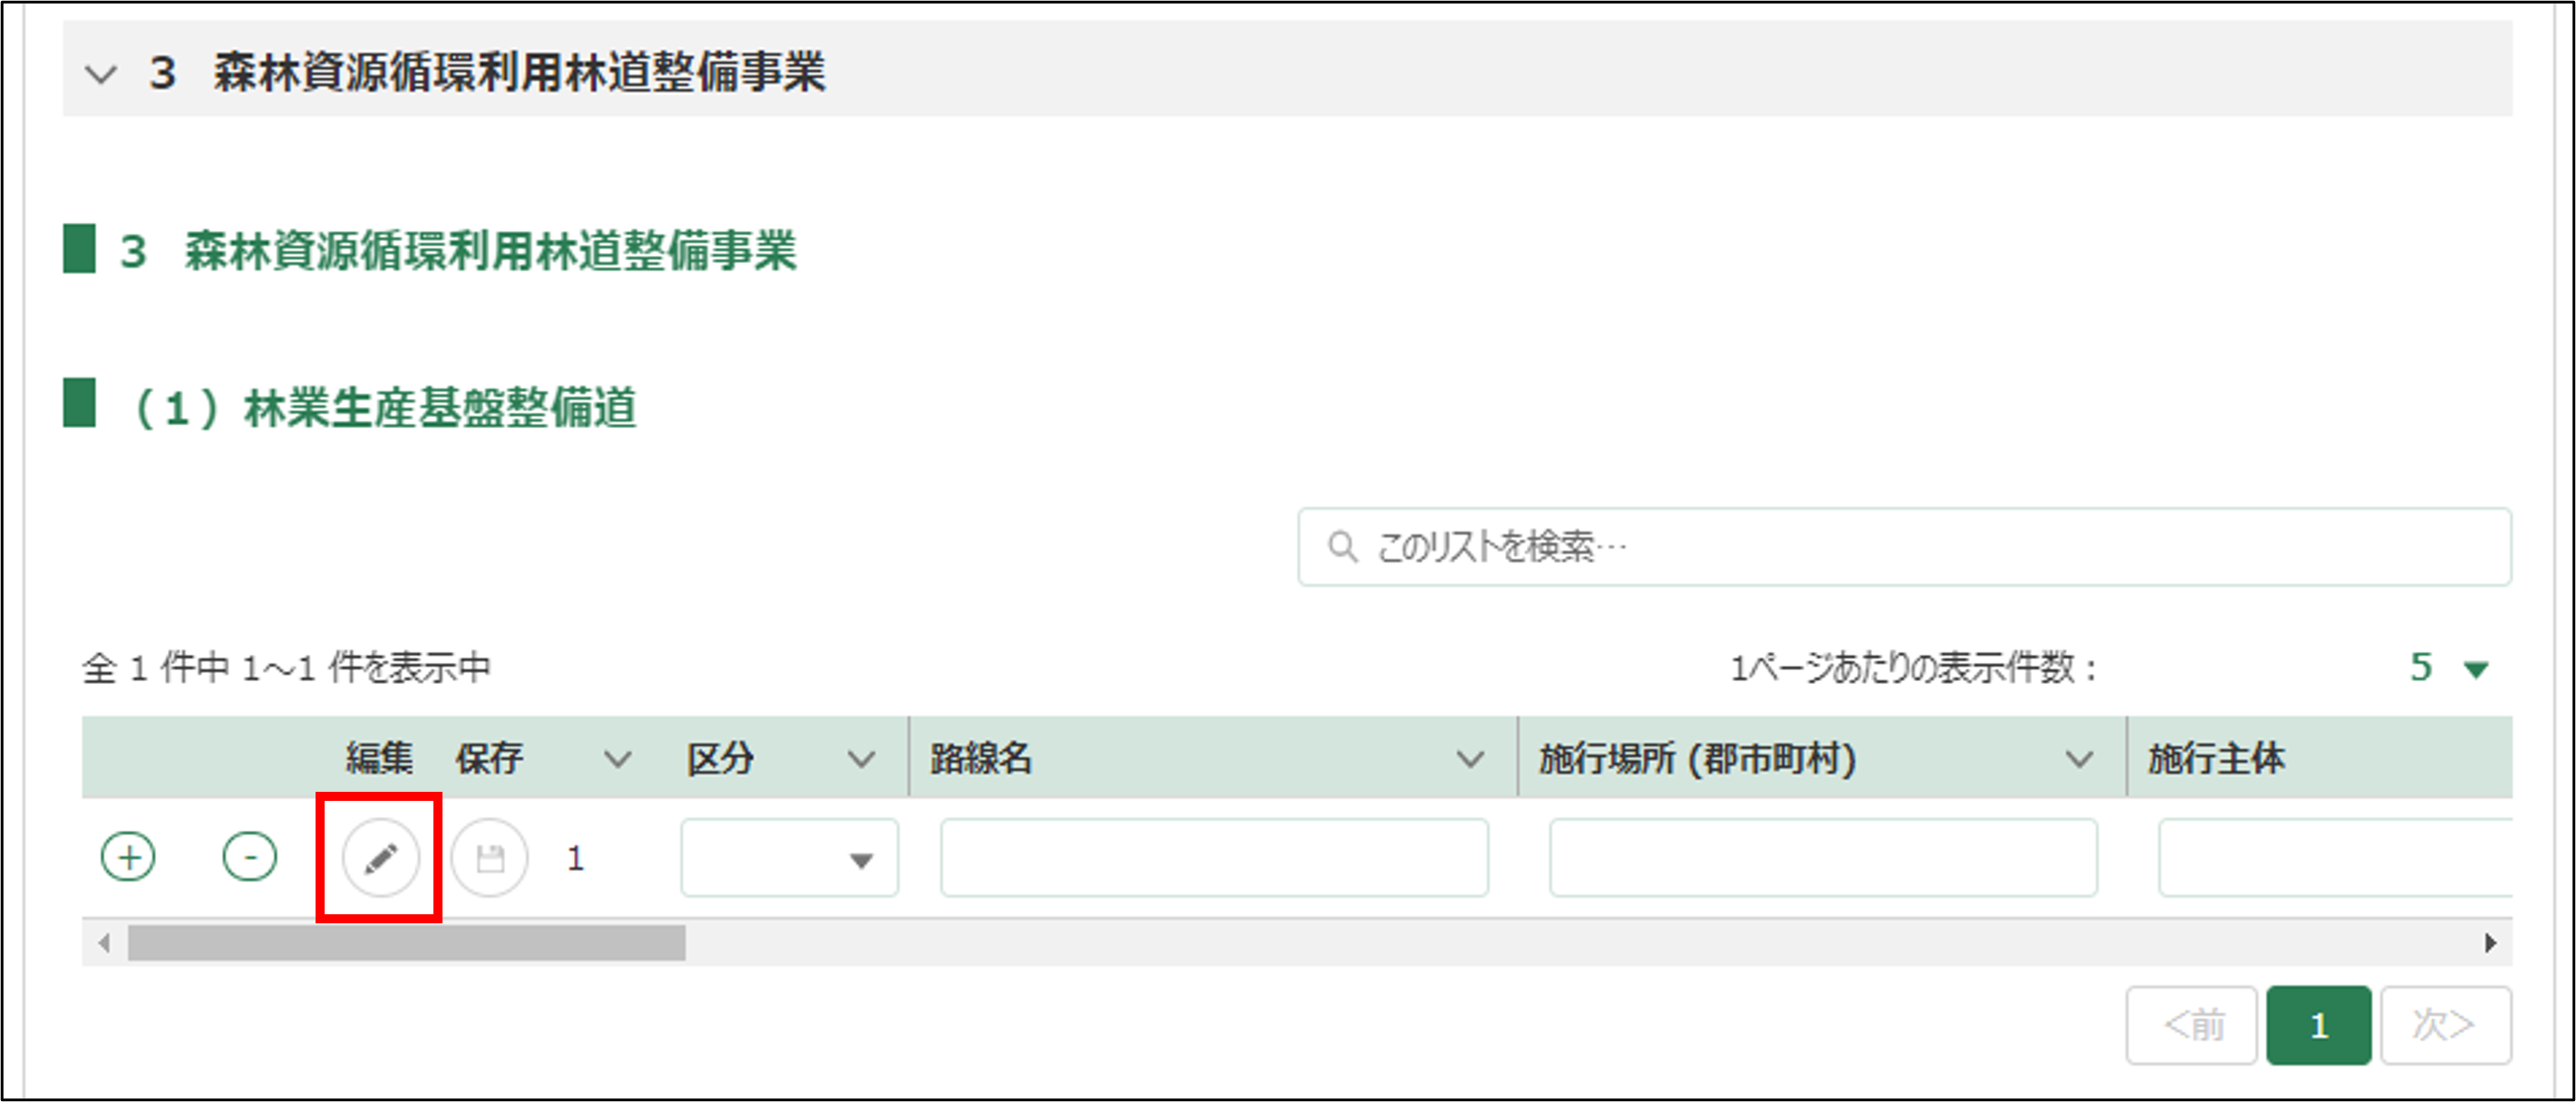The height and width of the screenshot is (1102, 2576).
Task: Click the 路線名 text input in row 1
Action: pyautogui.click(x=1214, y=858)
